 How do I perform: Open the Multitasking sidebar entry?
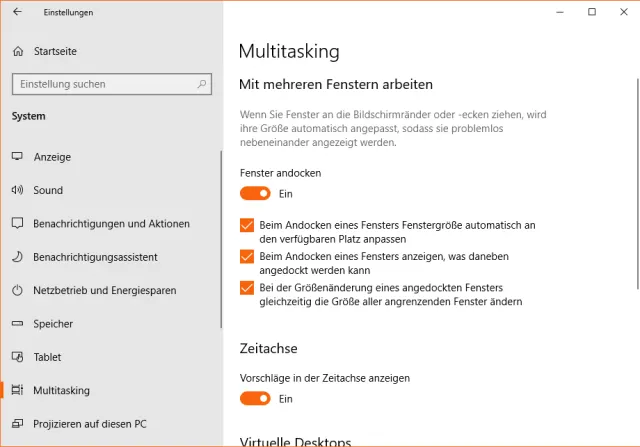pos(61,390)
